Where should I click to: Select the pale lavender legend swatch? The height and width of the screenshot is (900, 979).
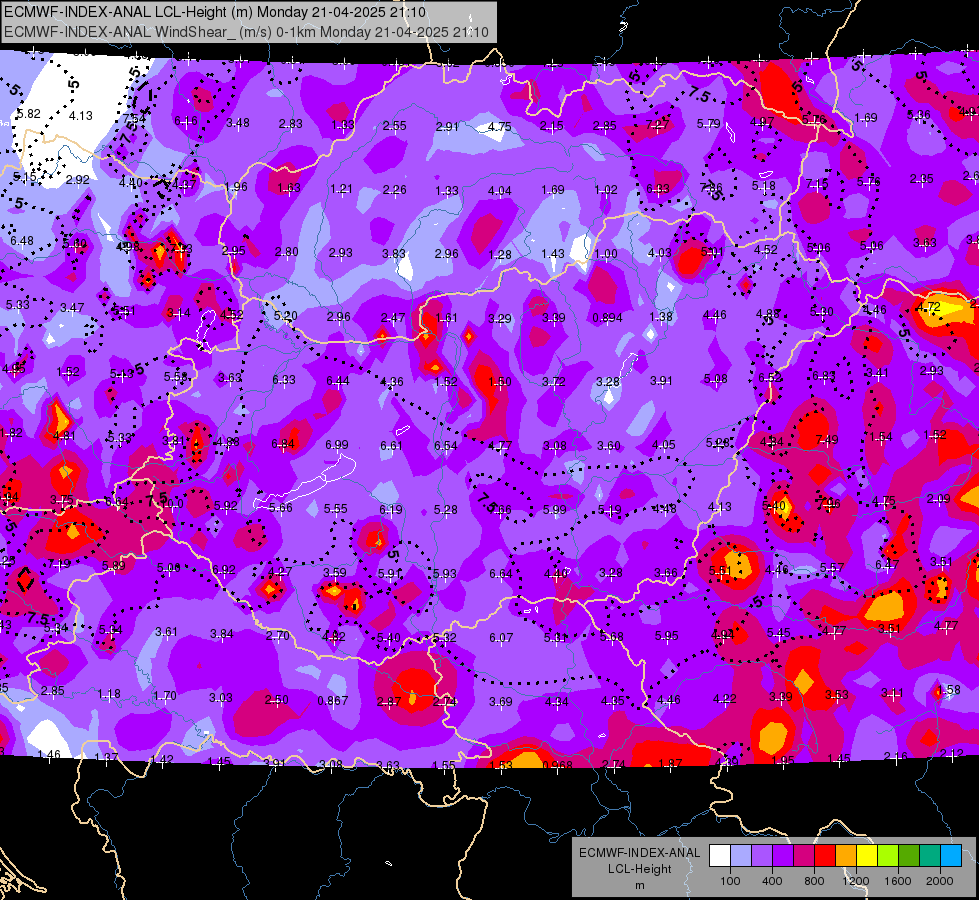[741, 856]
